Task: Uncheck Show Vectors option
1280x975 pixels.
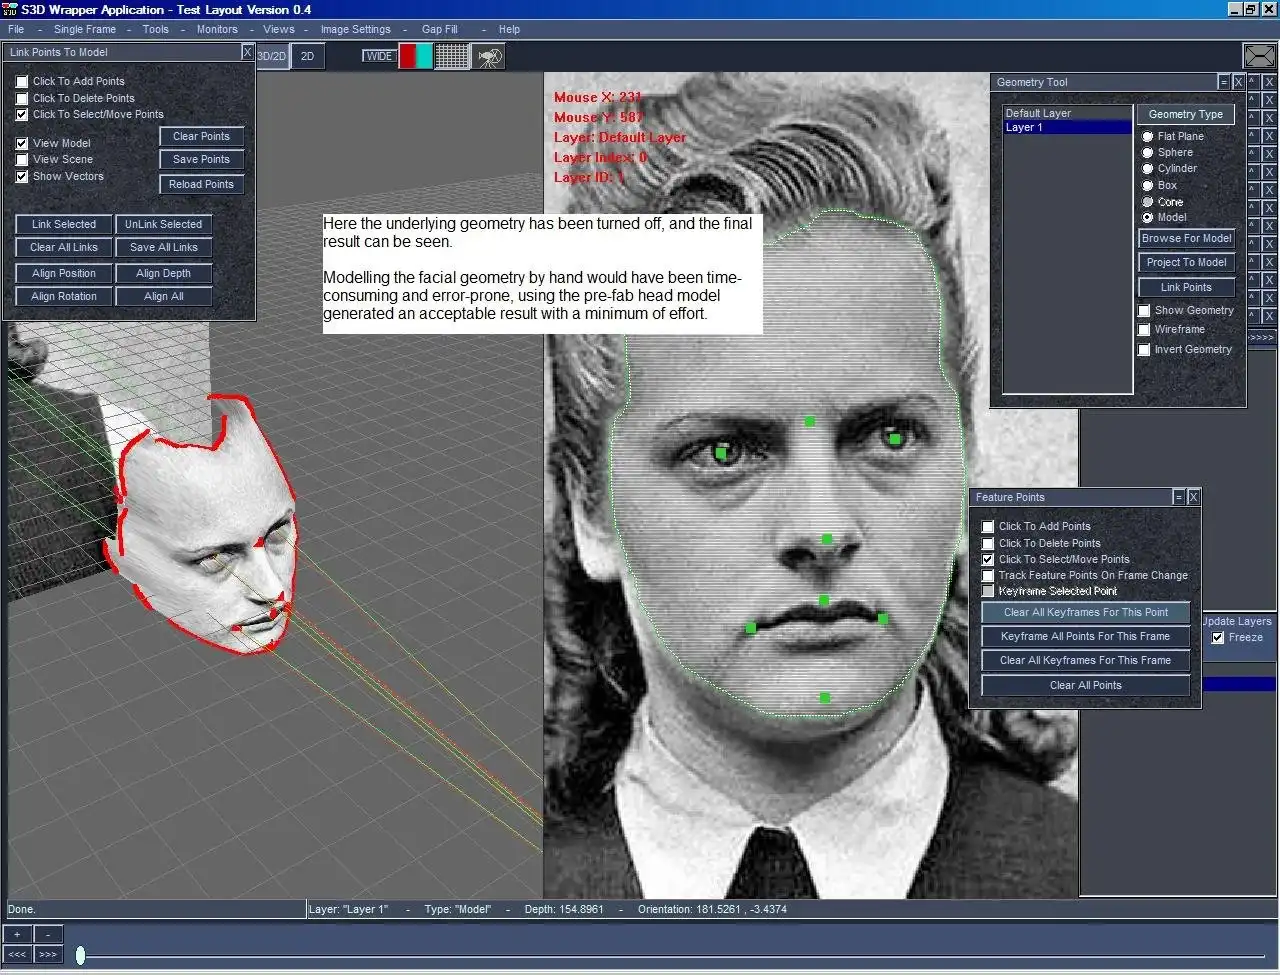Action: (22, 177)
